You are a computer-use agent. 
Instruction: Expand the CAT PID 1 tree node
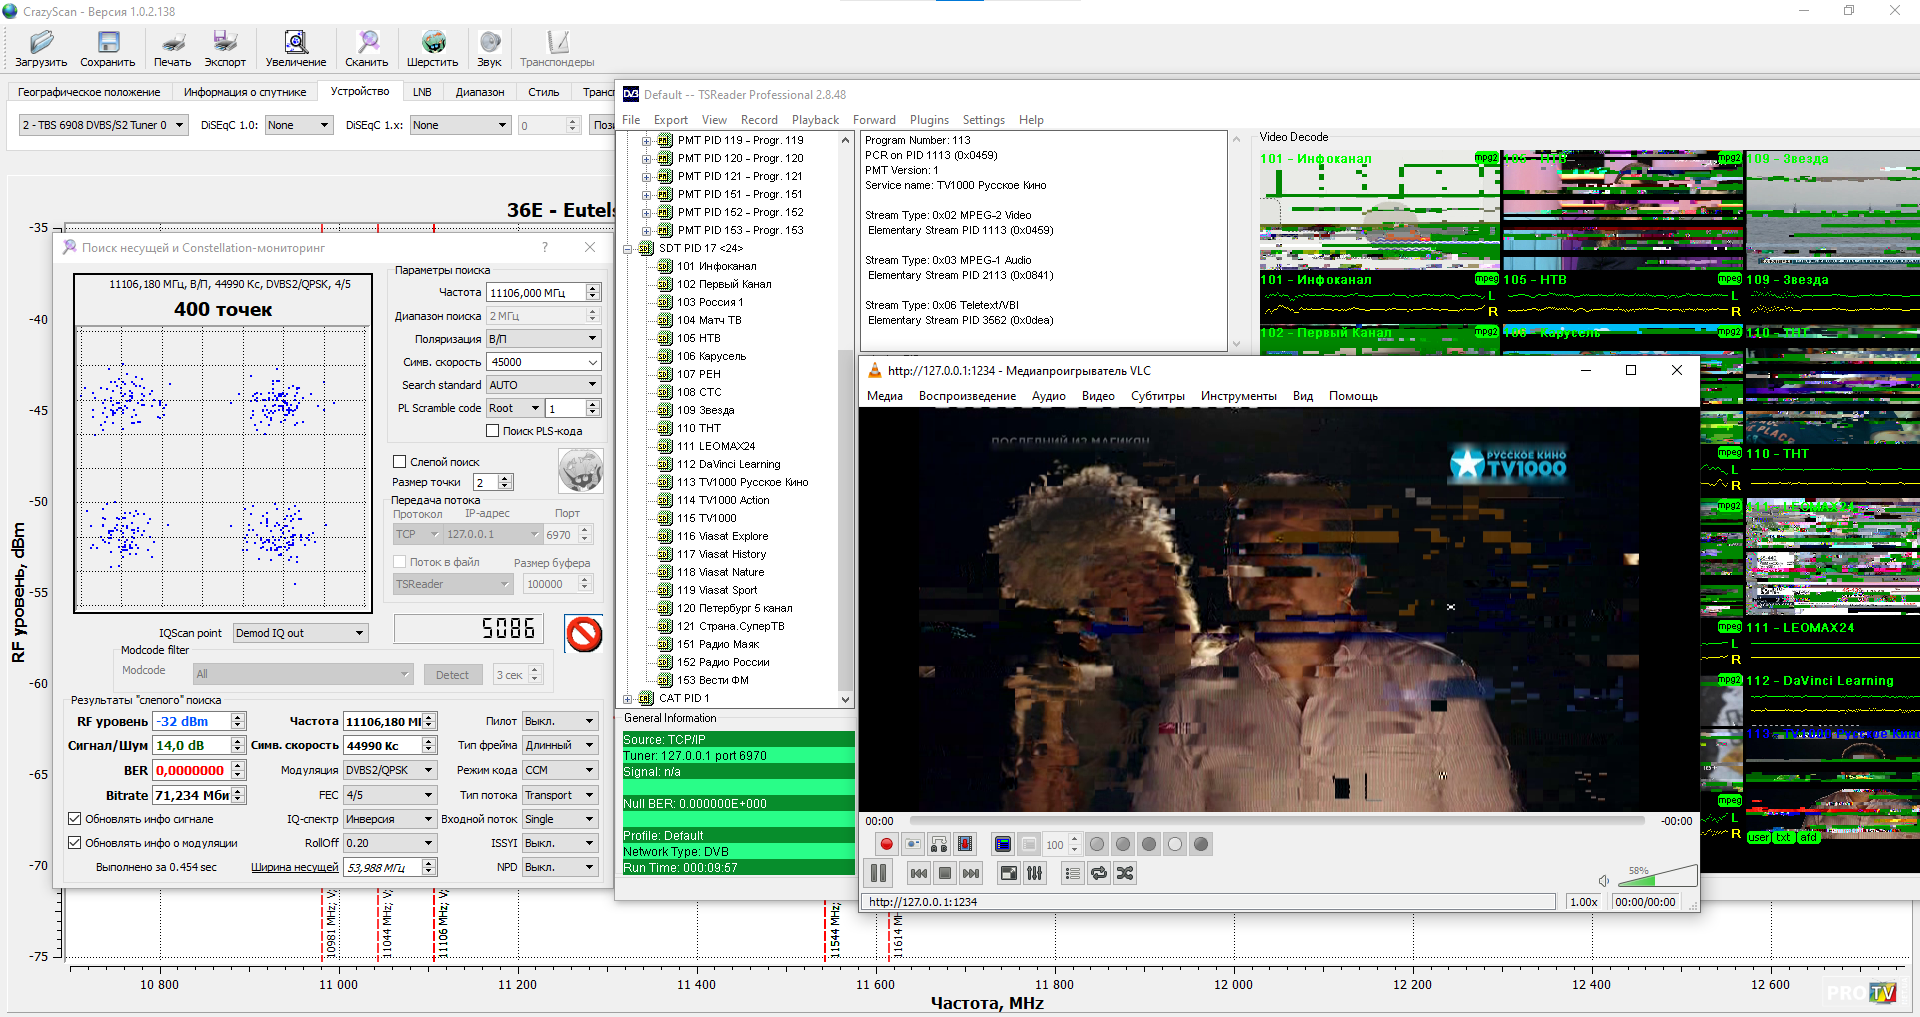click(x=628, y=699)
